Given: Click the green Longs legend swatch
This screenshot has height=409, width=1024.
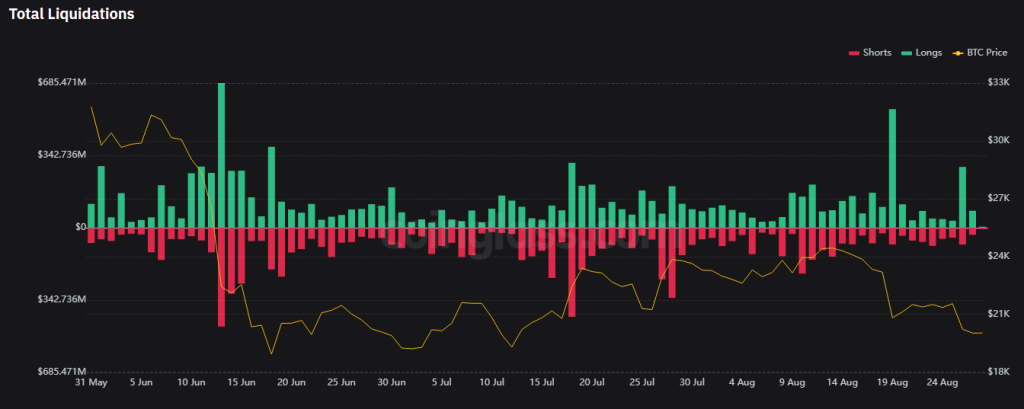Looking at the screenshot, I should 905,53.
